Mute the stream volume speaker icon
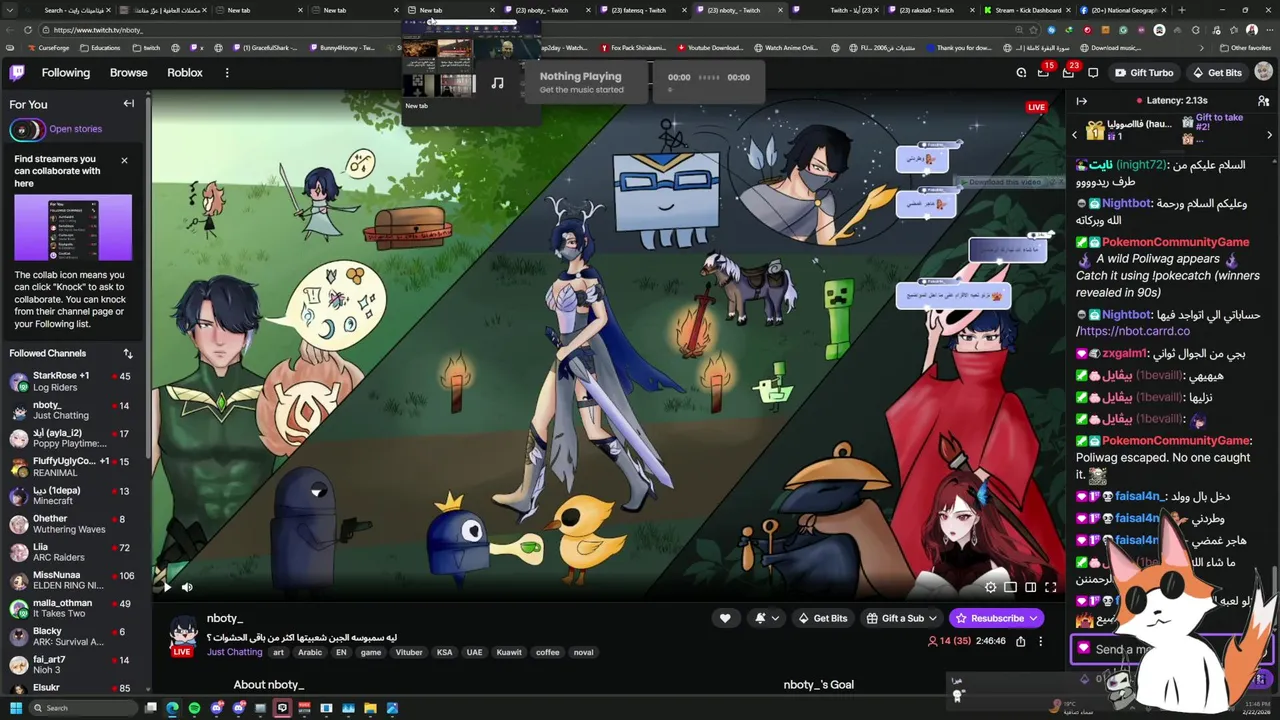Image resolution: width=1280 pixels, height=720 pixels. (187, 587)
